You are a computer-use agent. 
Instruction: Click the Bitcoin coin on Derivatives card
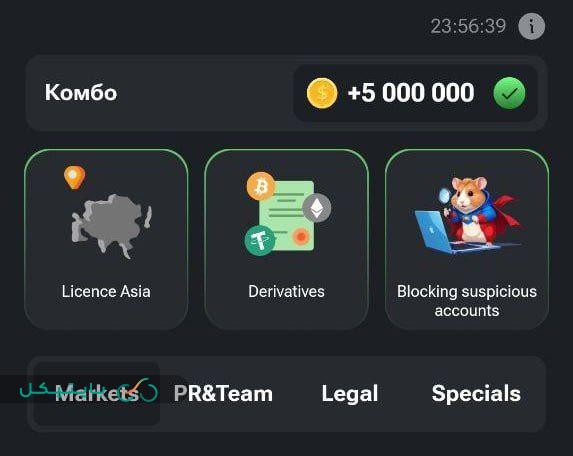click(261, 186)
